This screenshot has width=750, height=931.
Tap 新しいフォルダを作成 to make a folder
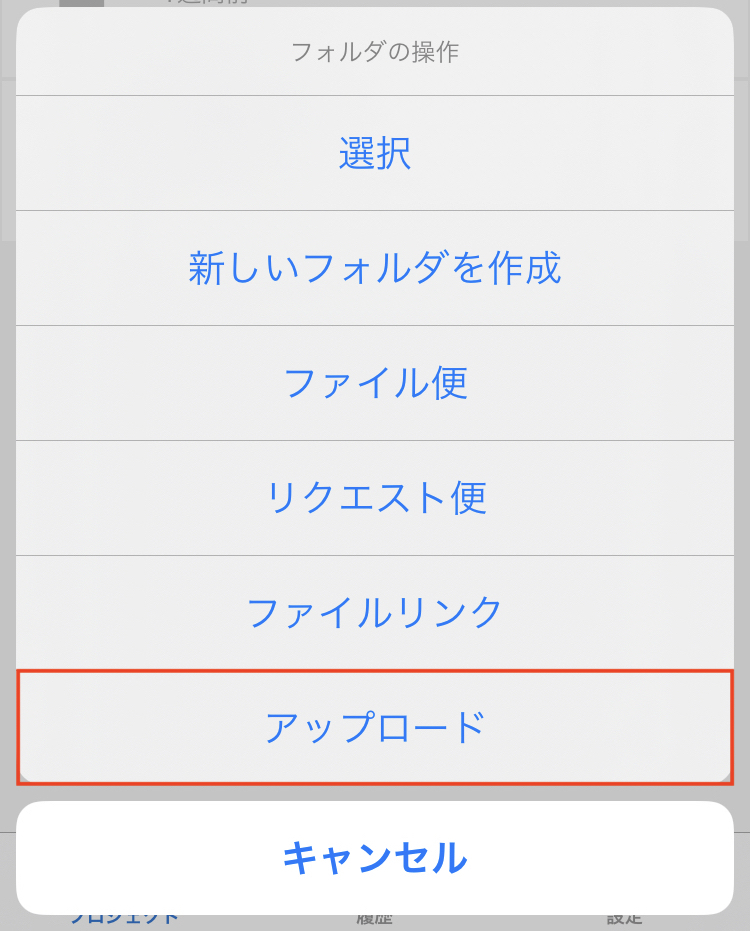click(x=375, y=268)
